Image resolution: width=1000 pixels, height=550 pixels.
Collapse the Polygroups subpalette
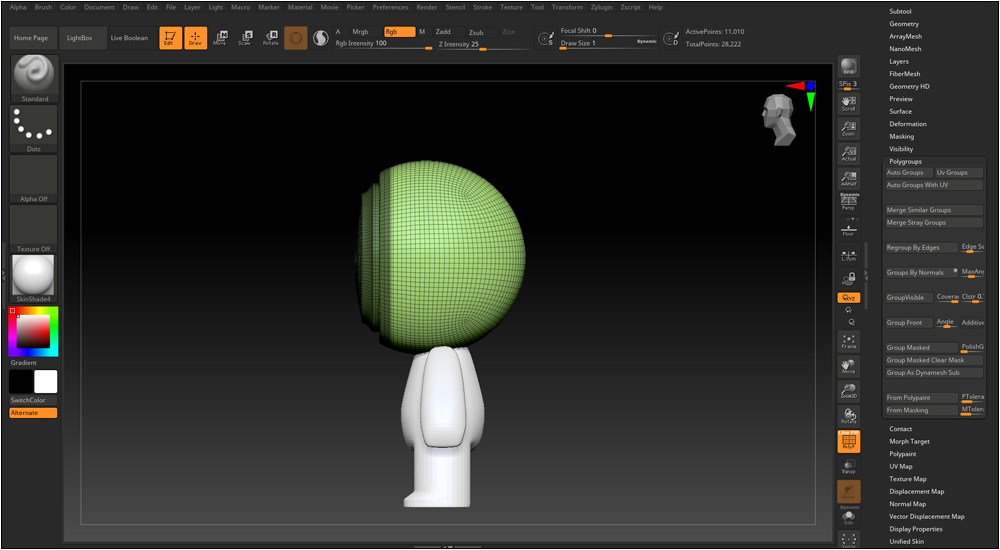905,161
